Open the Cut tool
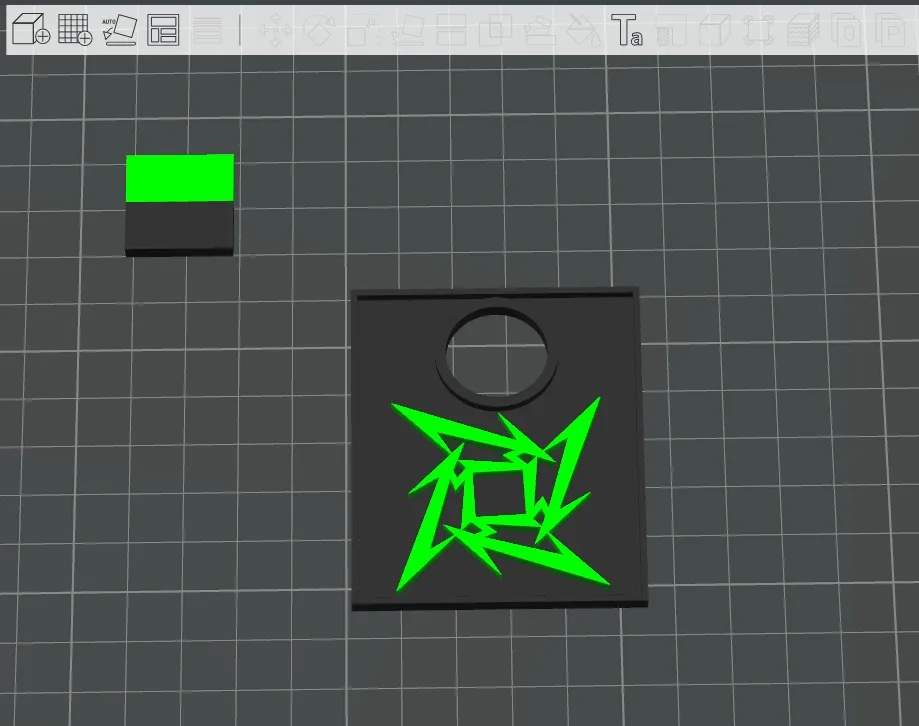 450,31
